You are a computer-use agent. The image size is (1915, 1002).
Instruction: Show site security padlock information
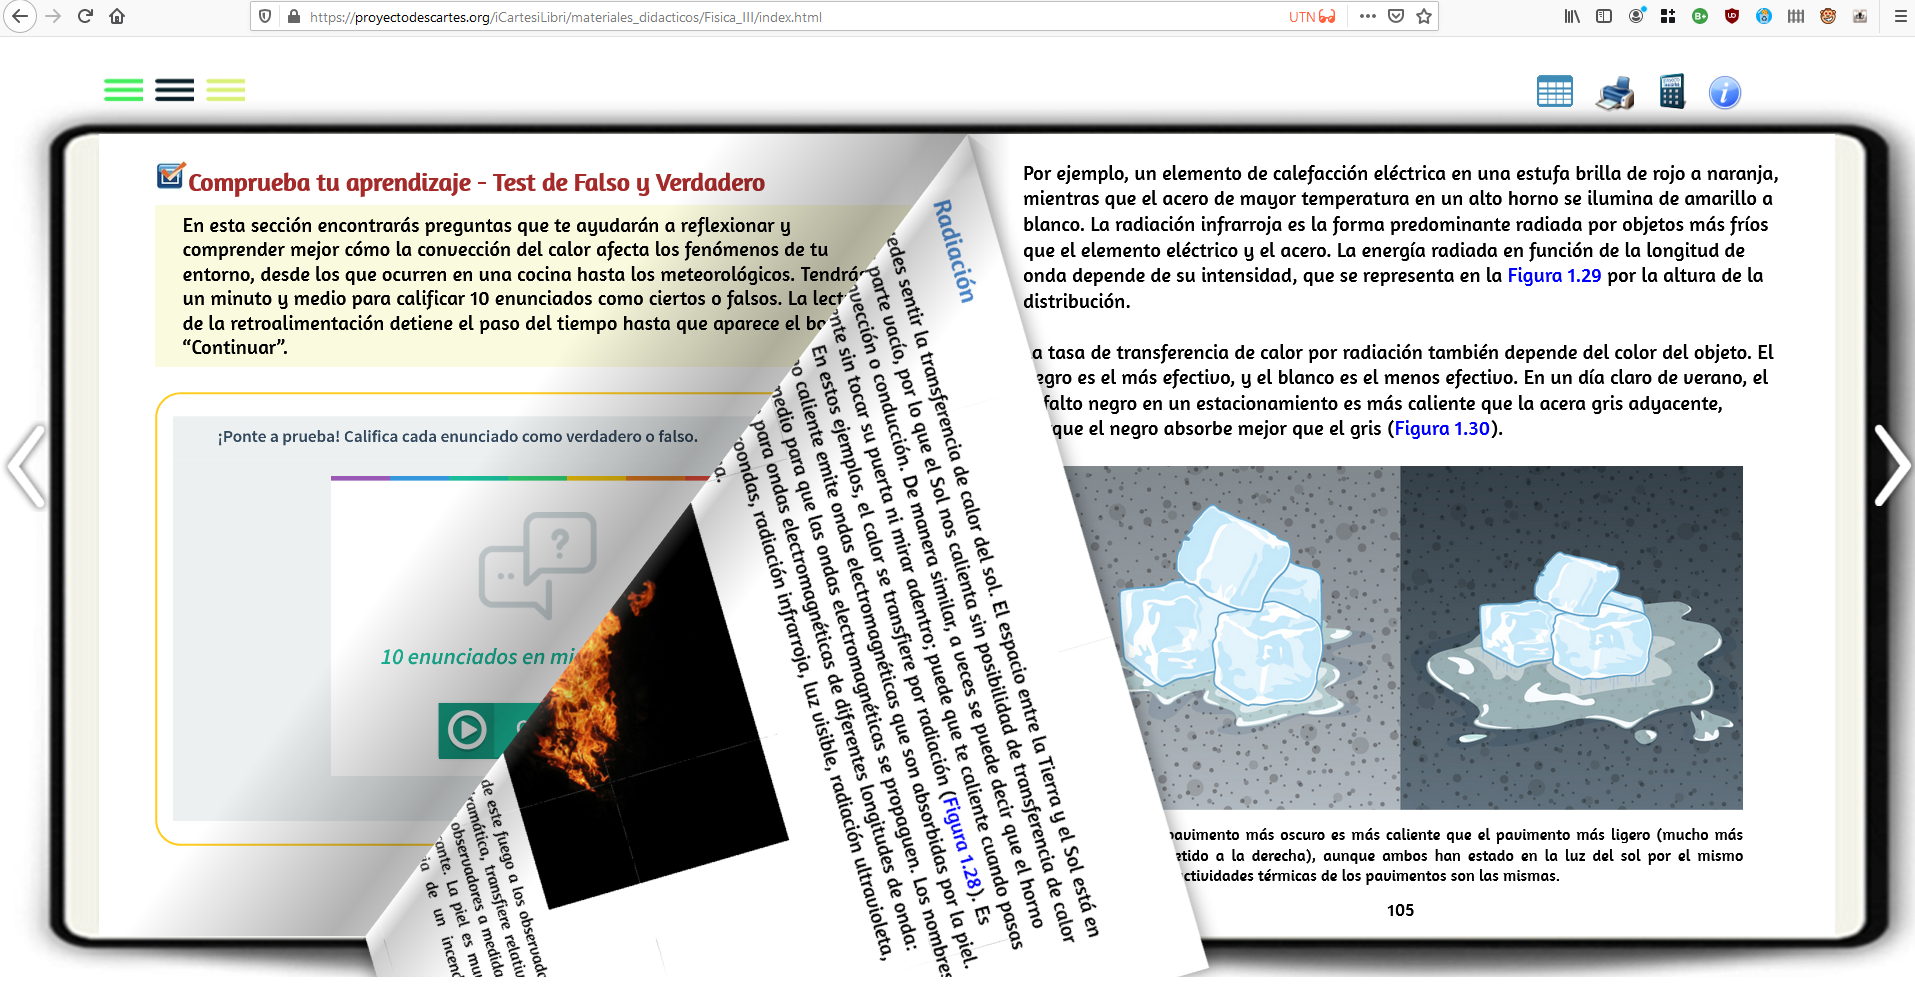pos(294,17)
